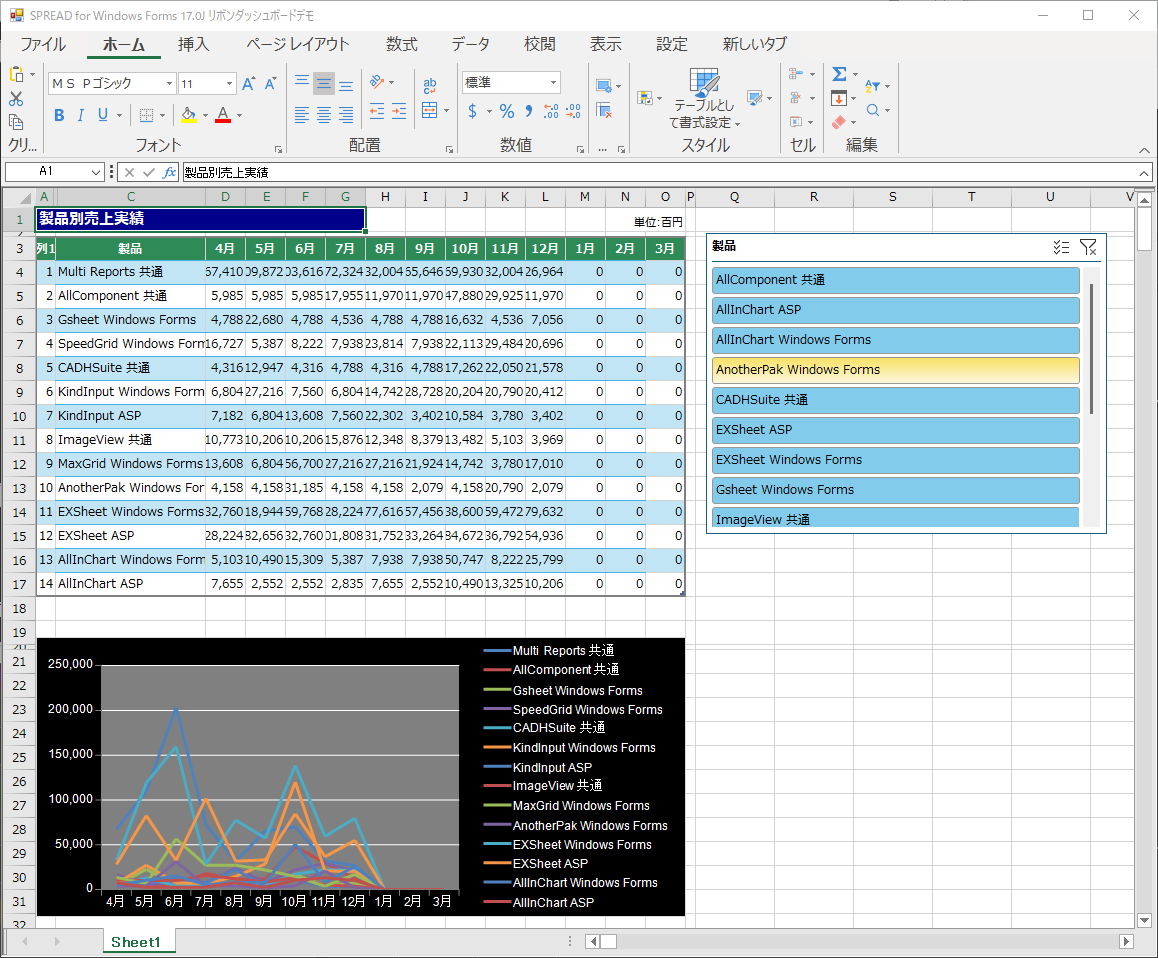Viewport: 1158px width, 958px height.
Task: Center text horizontally
Action: coord(323,114)
